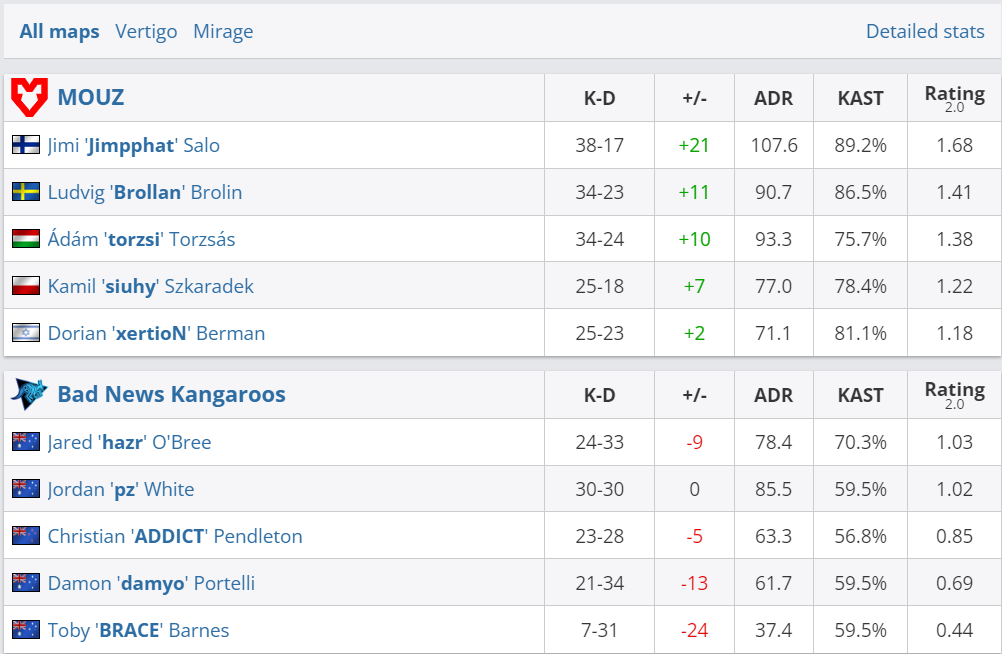
Task: Open Toby 'BRACE' Barnes player profile
Action: [138, 630]
